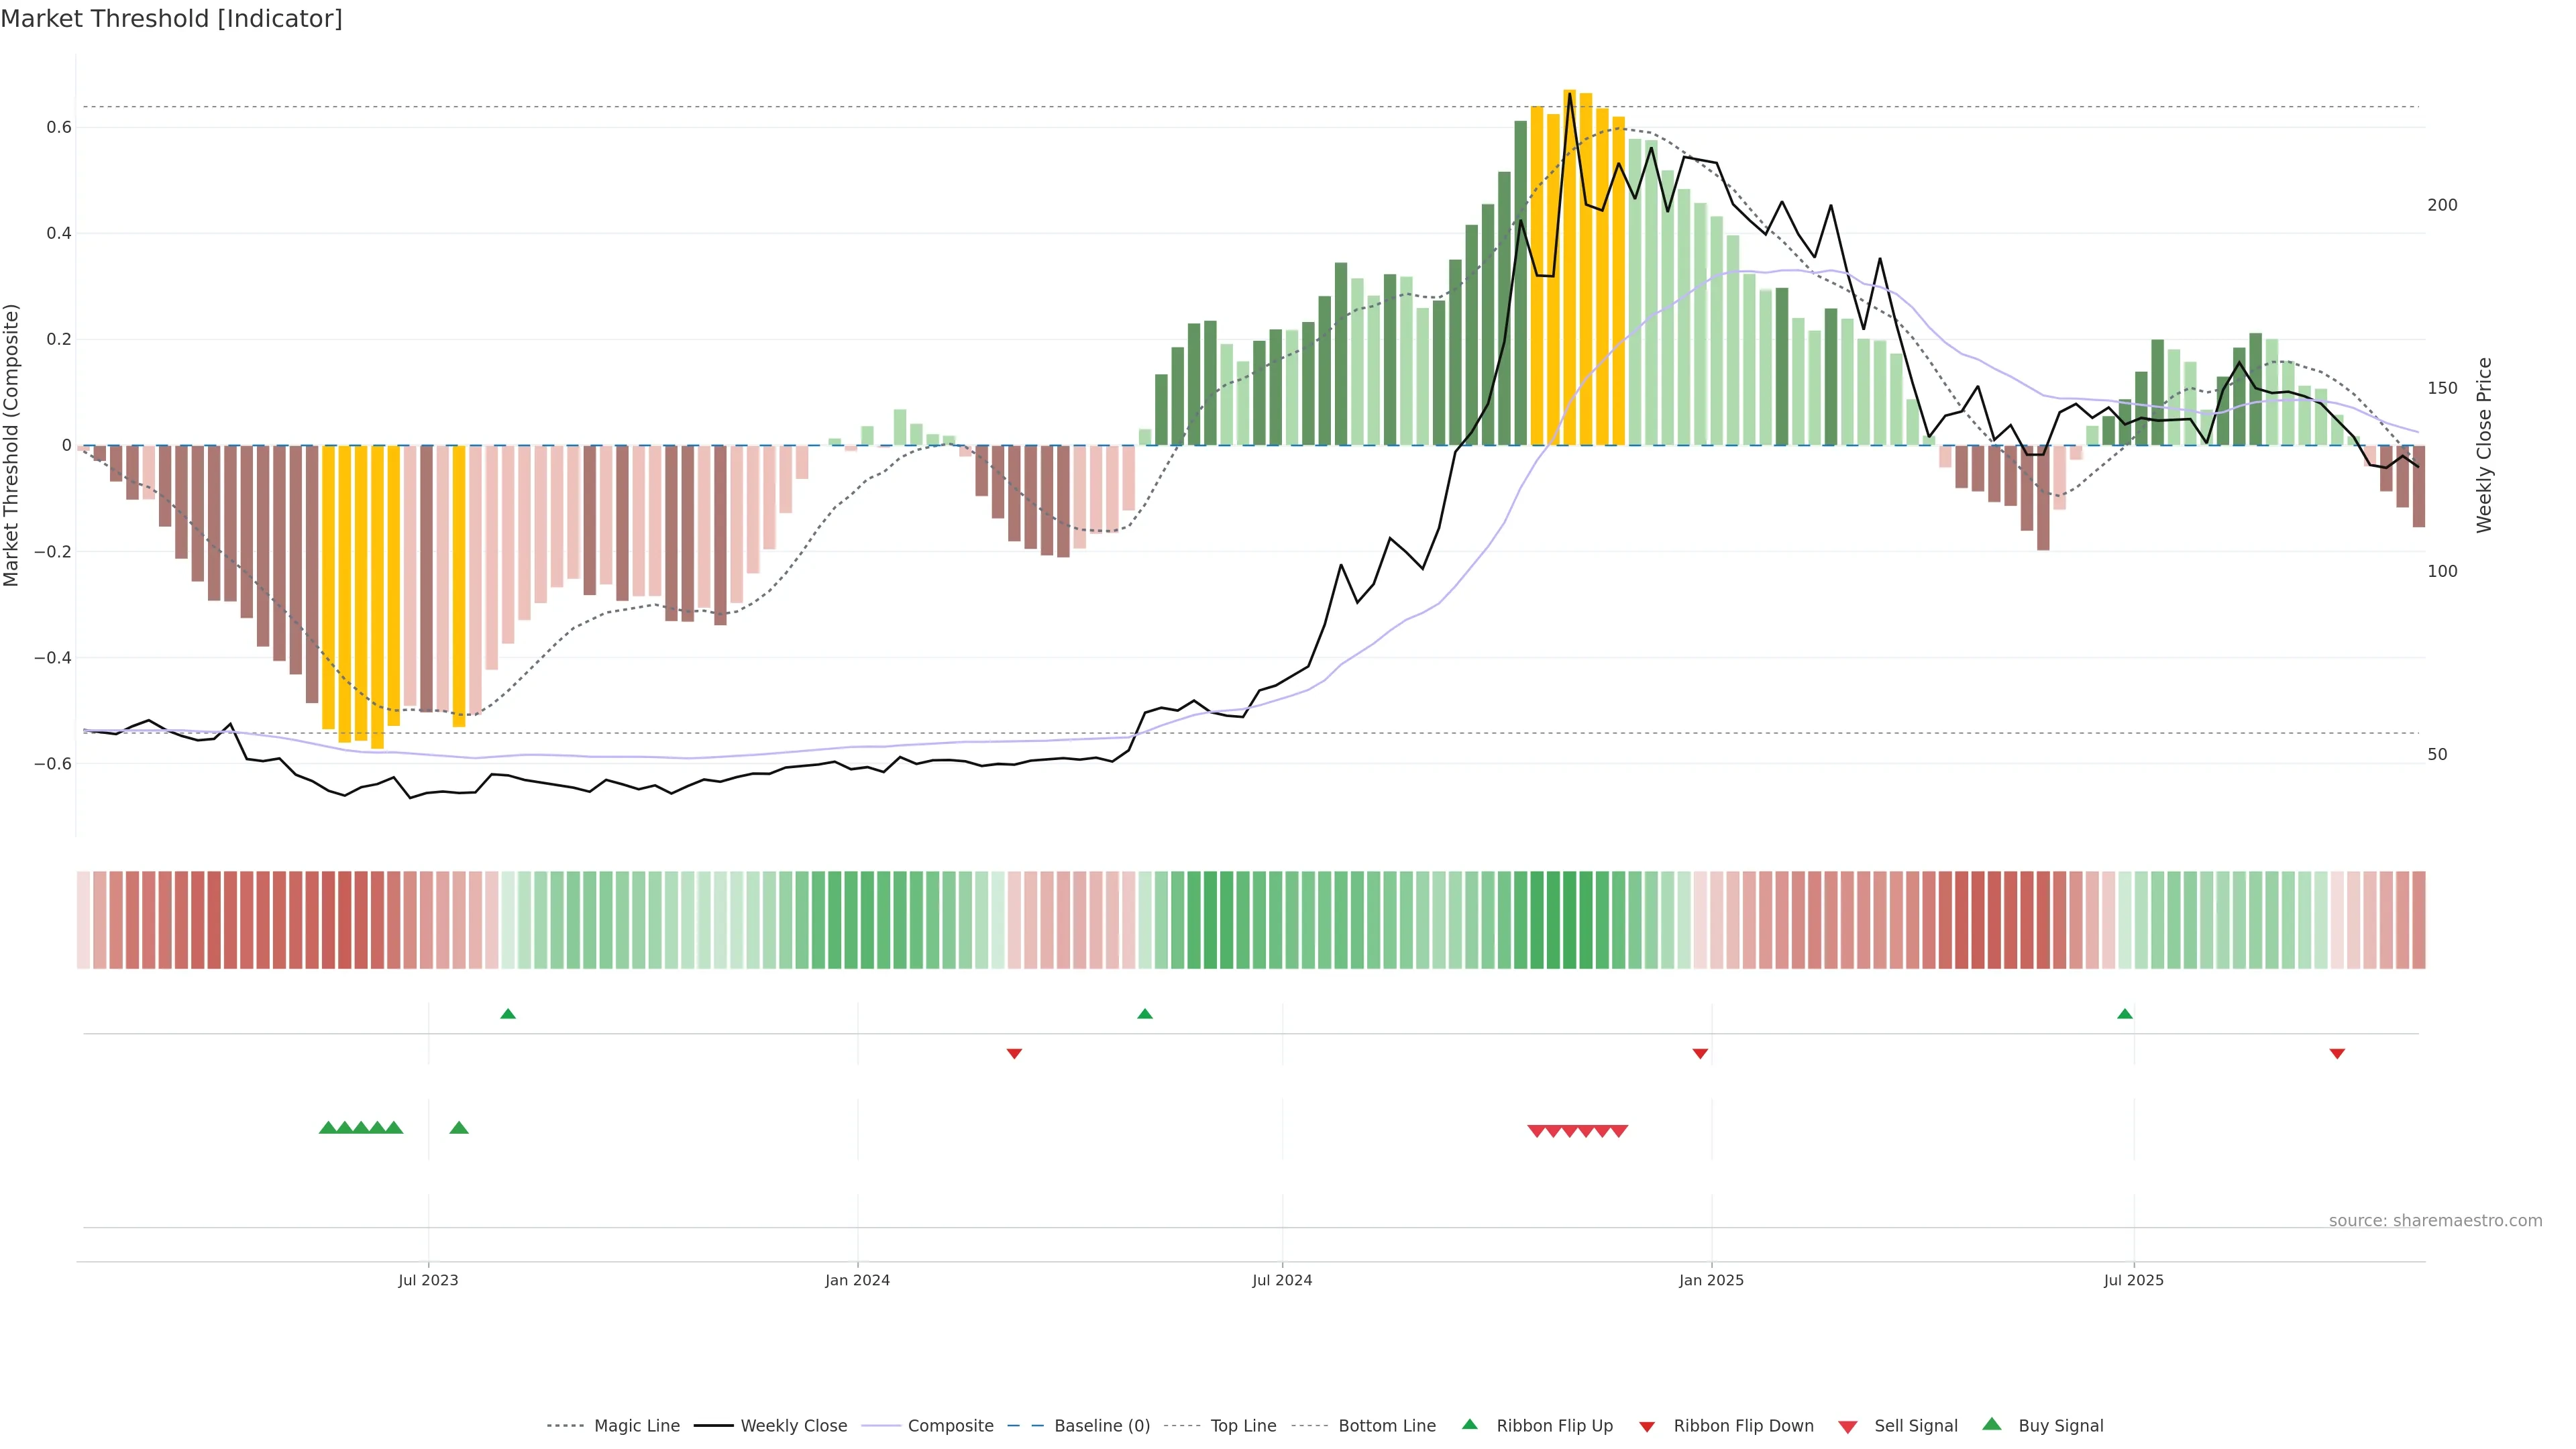Click the Sell Signal legend marker

point(1848,1427)
